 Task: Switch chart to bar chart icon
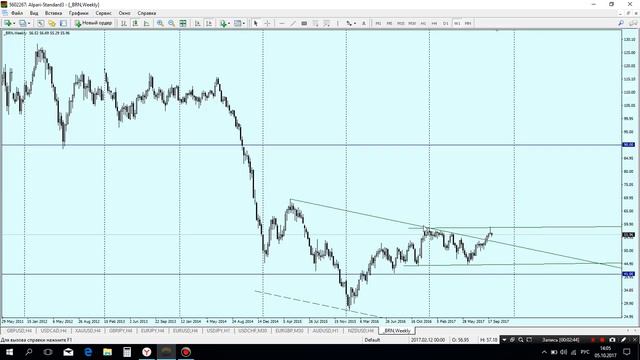(x=124, y=24)
